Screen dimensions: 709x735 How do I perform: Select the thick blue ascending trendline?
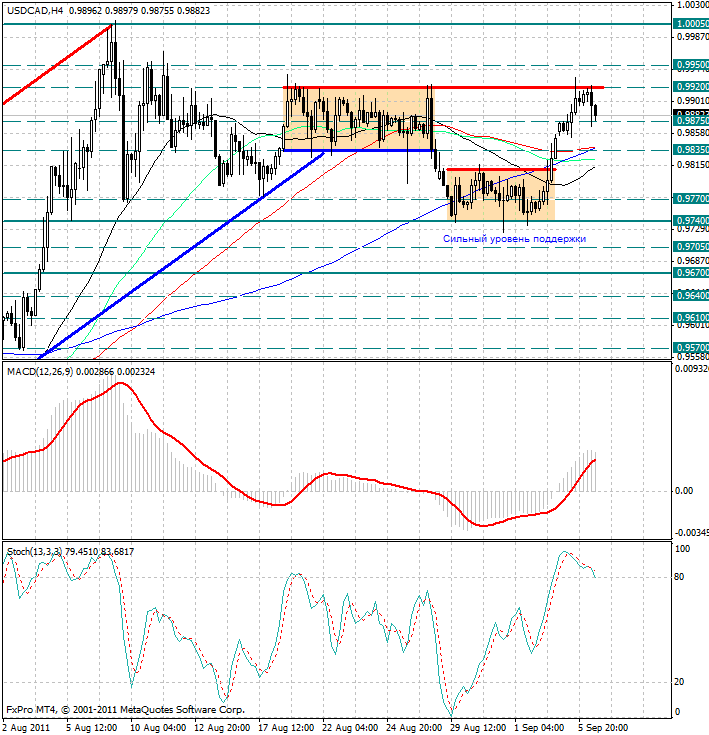(181, 255)
